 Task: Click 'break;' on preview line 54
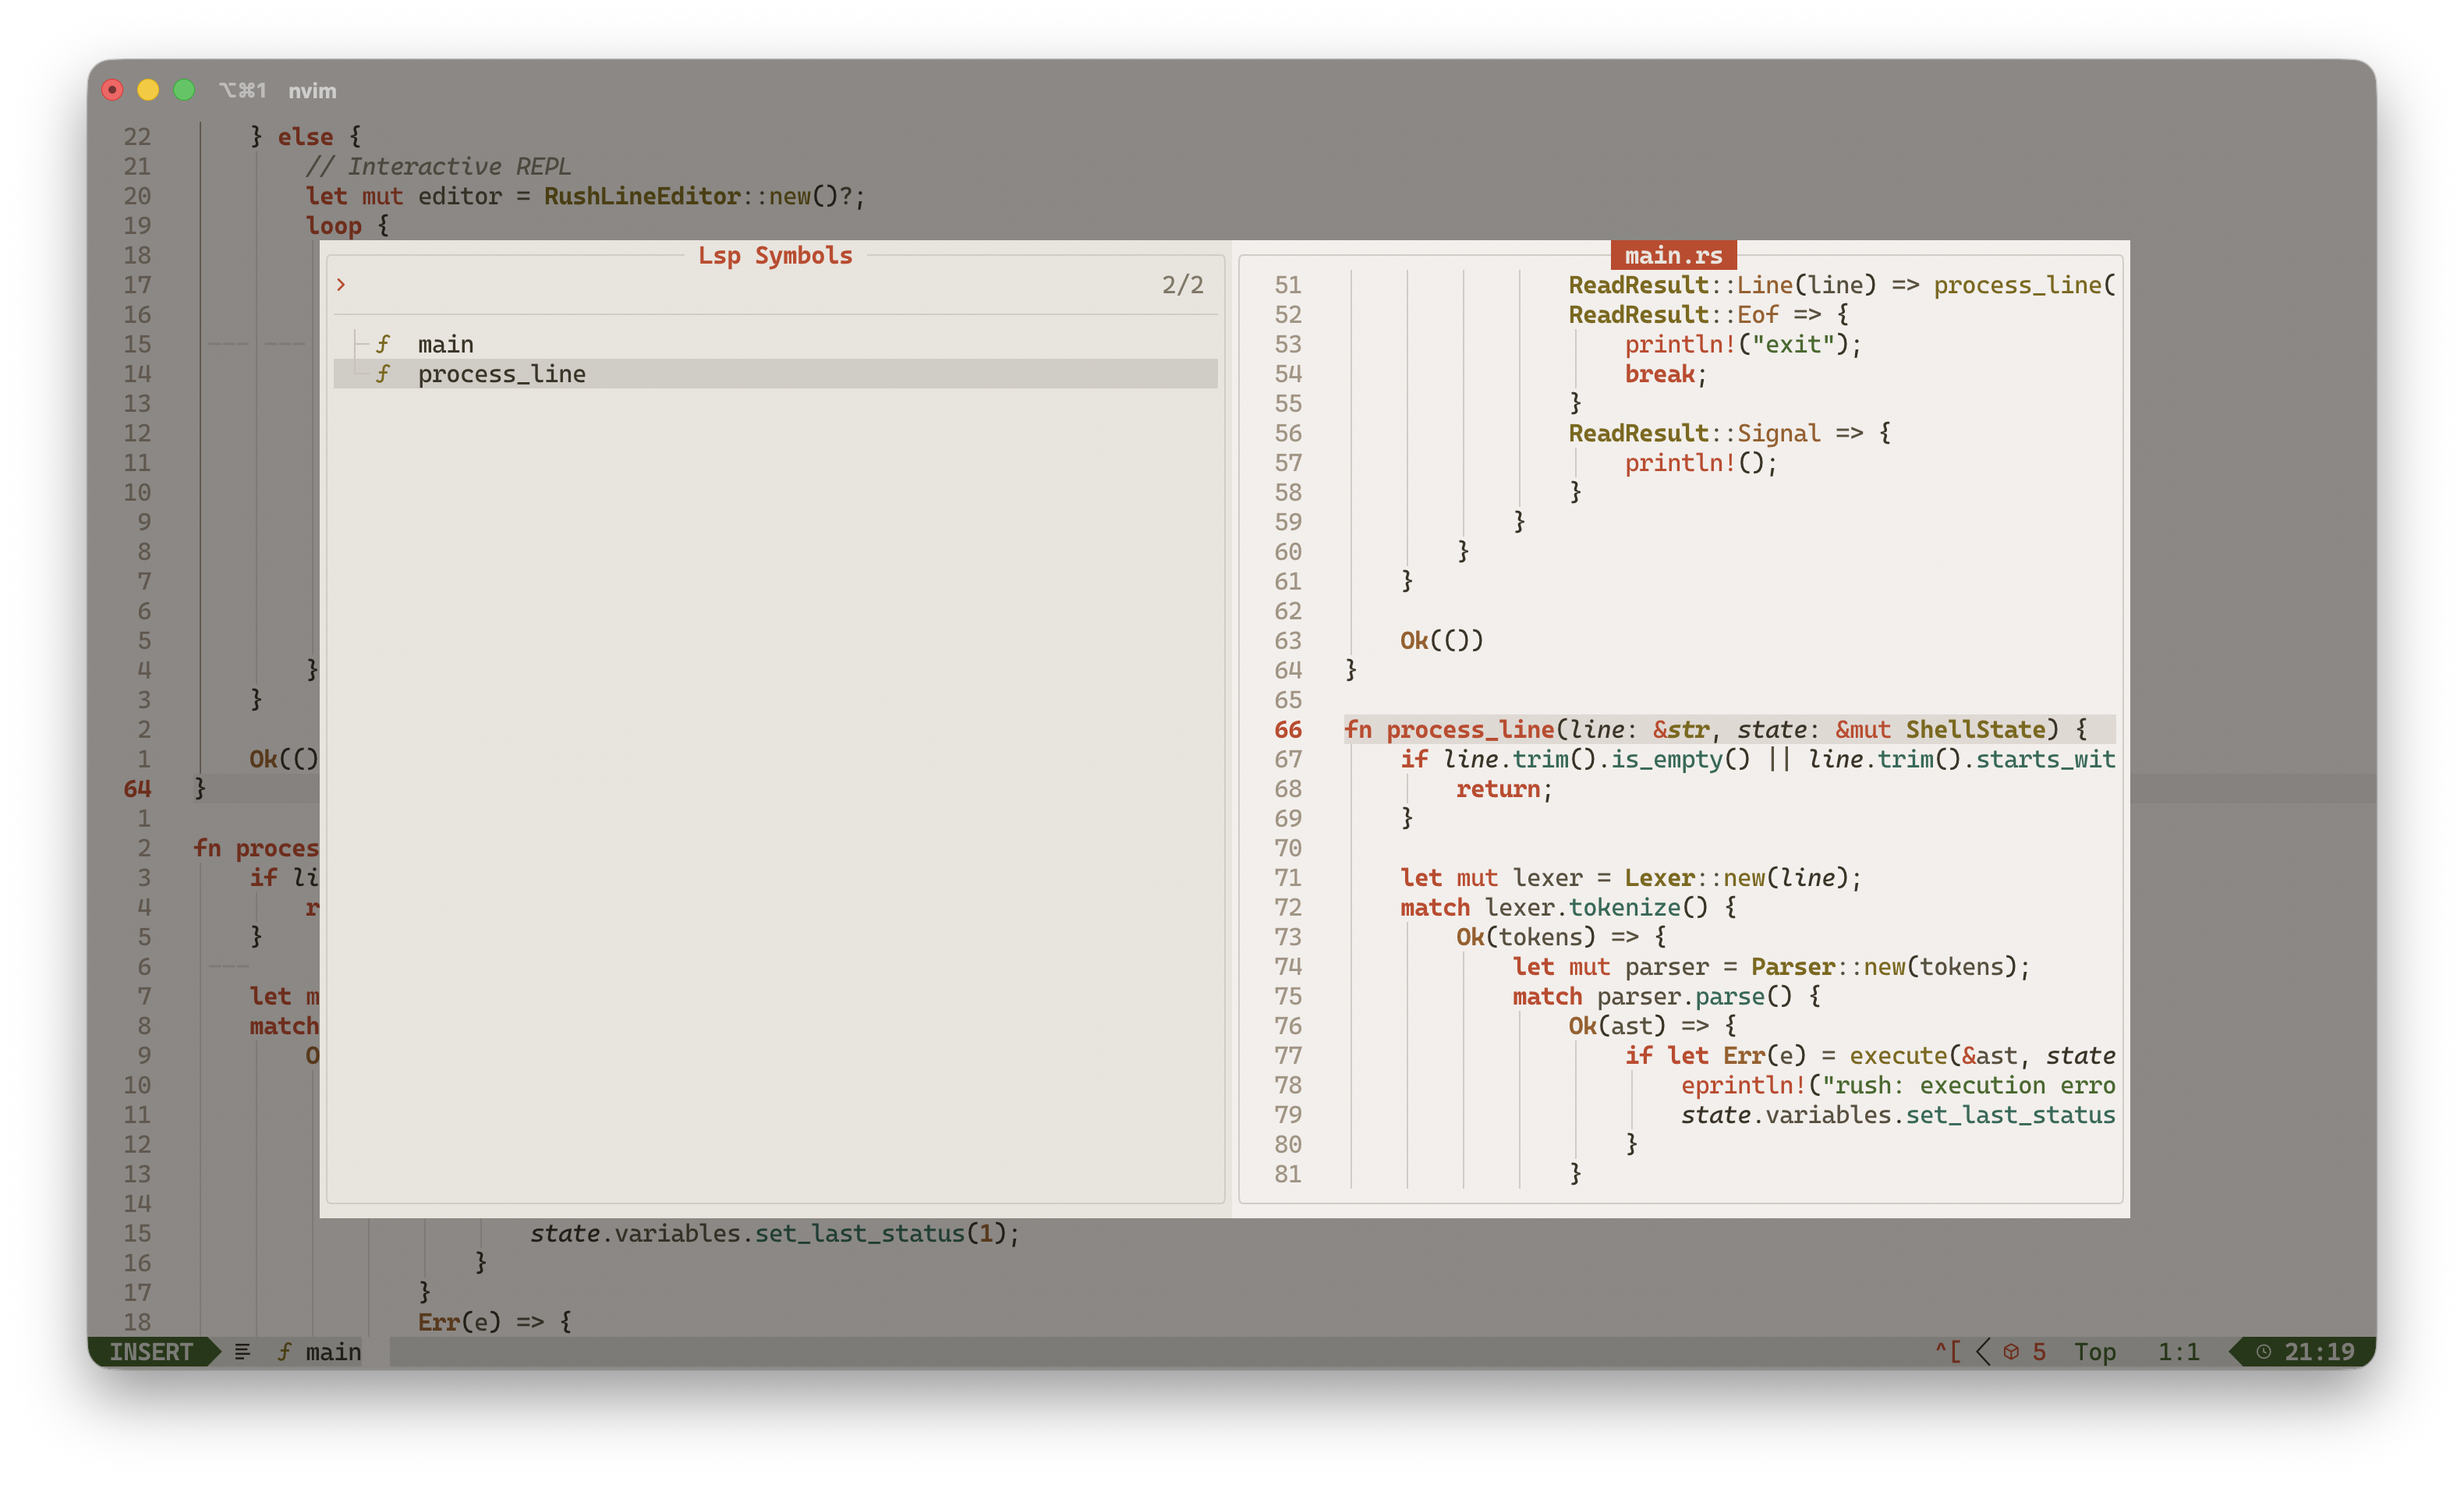tap(1665, 374)
